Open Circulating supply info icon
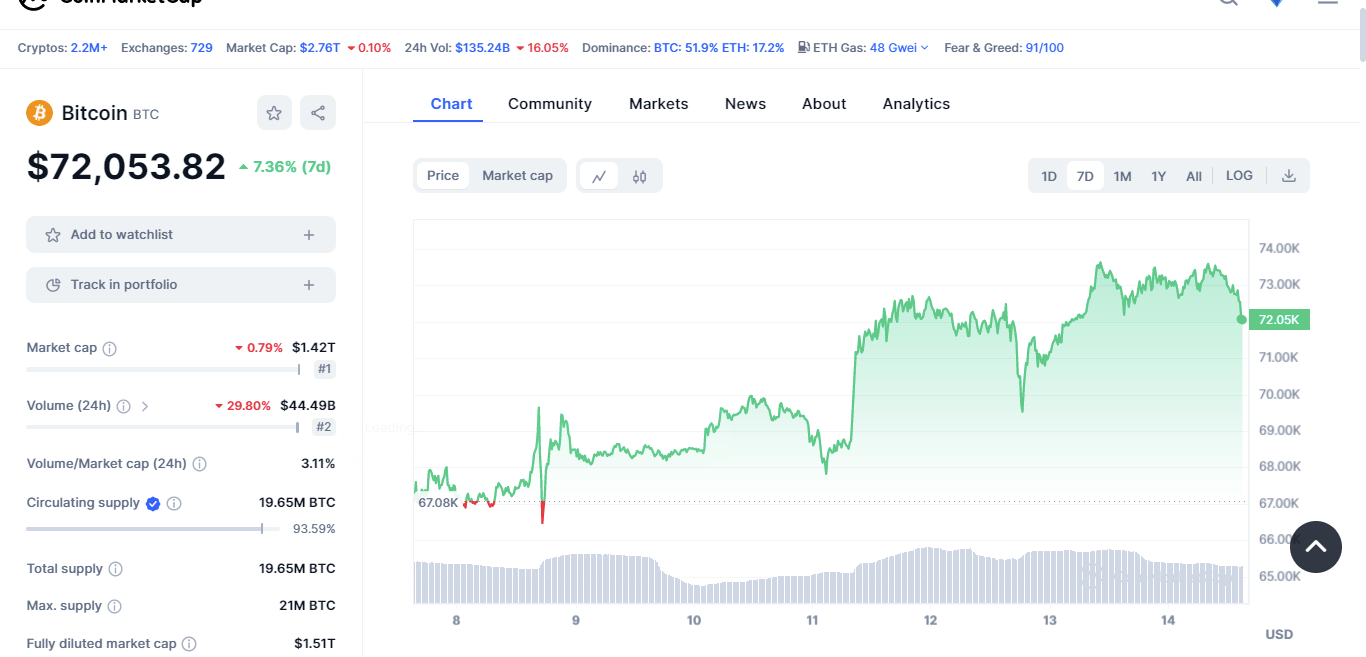The height and width of the screenshot is (657, 1366). click(174, 504)
